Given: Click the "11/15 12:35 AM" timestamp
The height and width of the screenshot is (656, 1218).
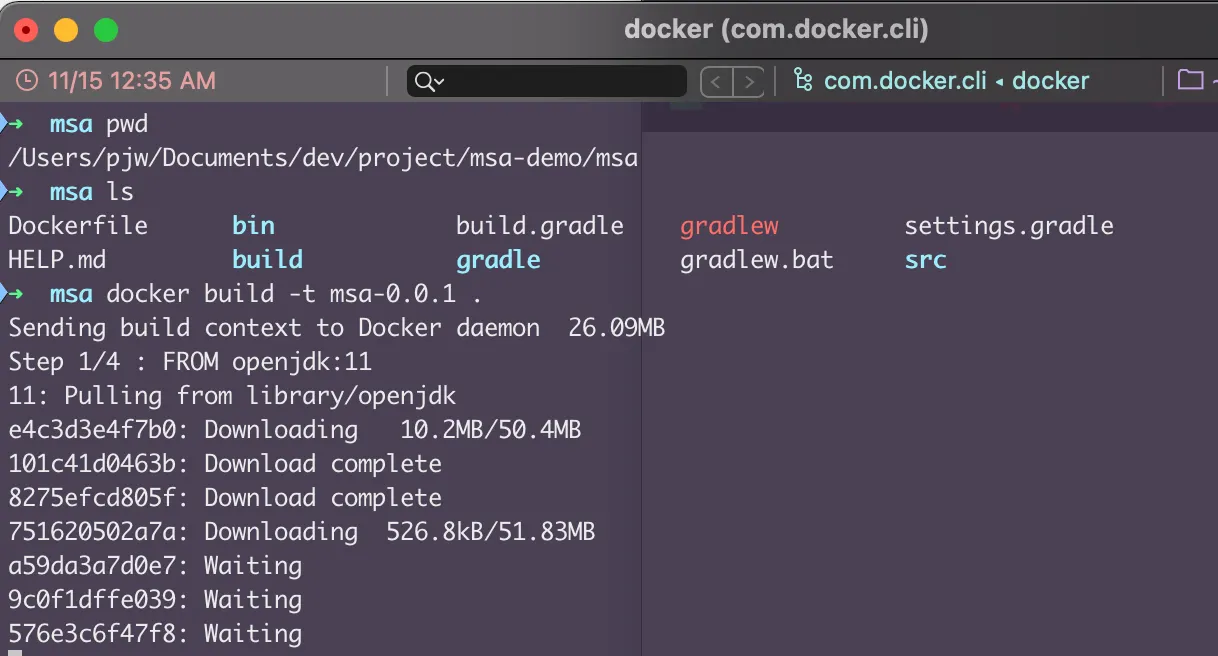Looking at the screenshot, I should pos(130,81).
